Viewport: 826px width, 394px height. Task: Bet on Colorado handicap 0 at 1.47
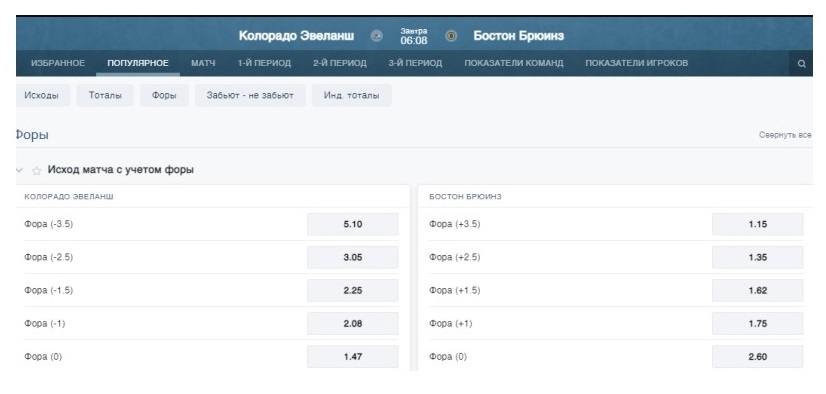(x=353, y=357)
